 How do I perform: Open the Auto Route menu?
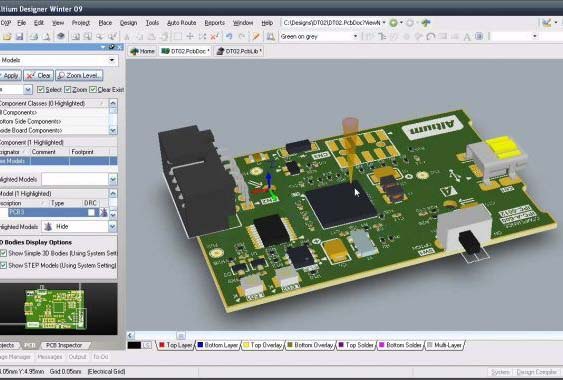pyautogui.click(x=182, y=23)
